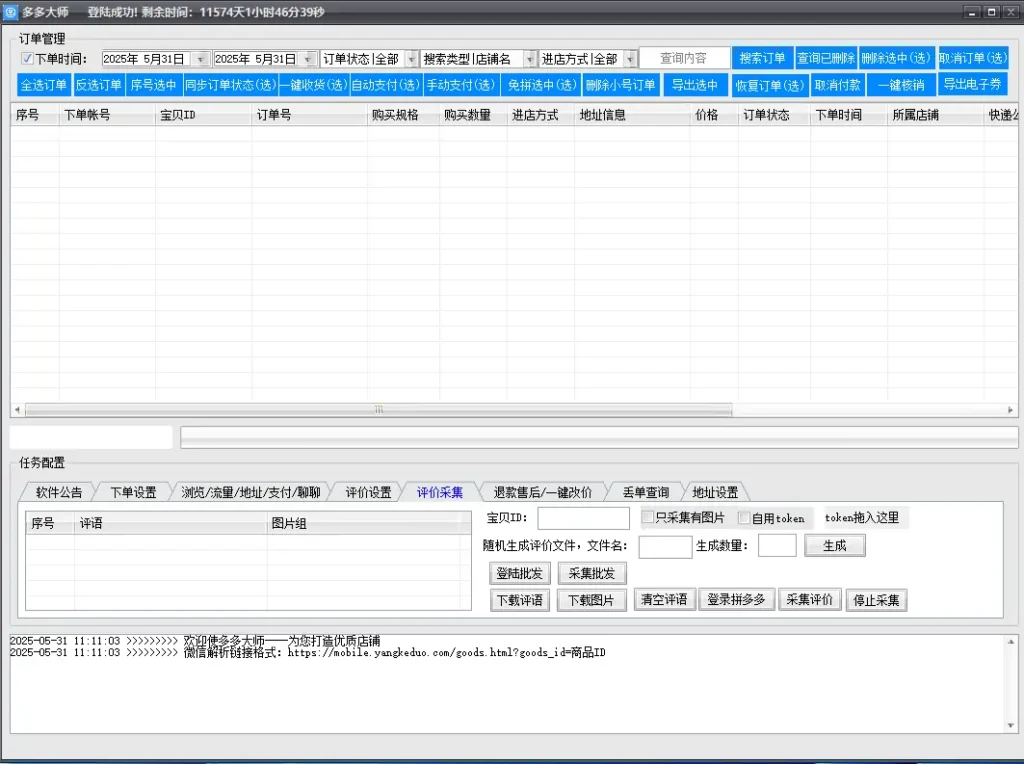Open the end date dropdown
1024x764 pixels.
point(307,59)
